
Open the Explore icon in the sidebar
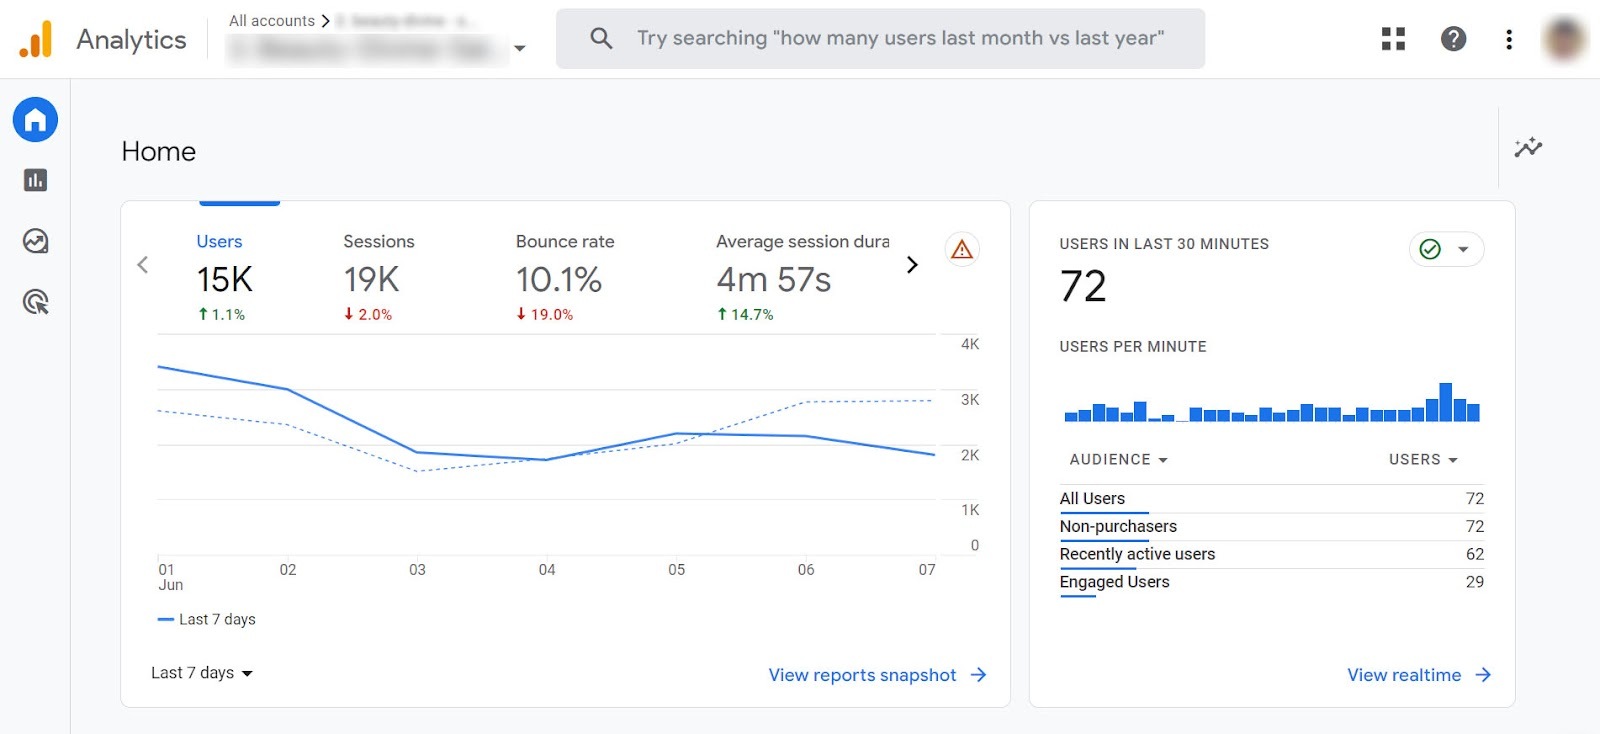point(35,241)
